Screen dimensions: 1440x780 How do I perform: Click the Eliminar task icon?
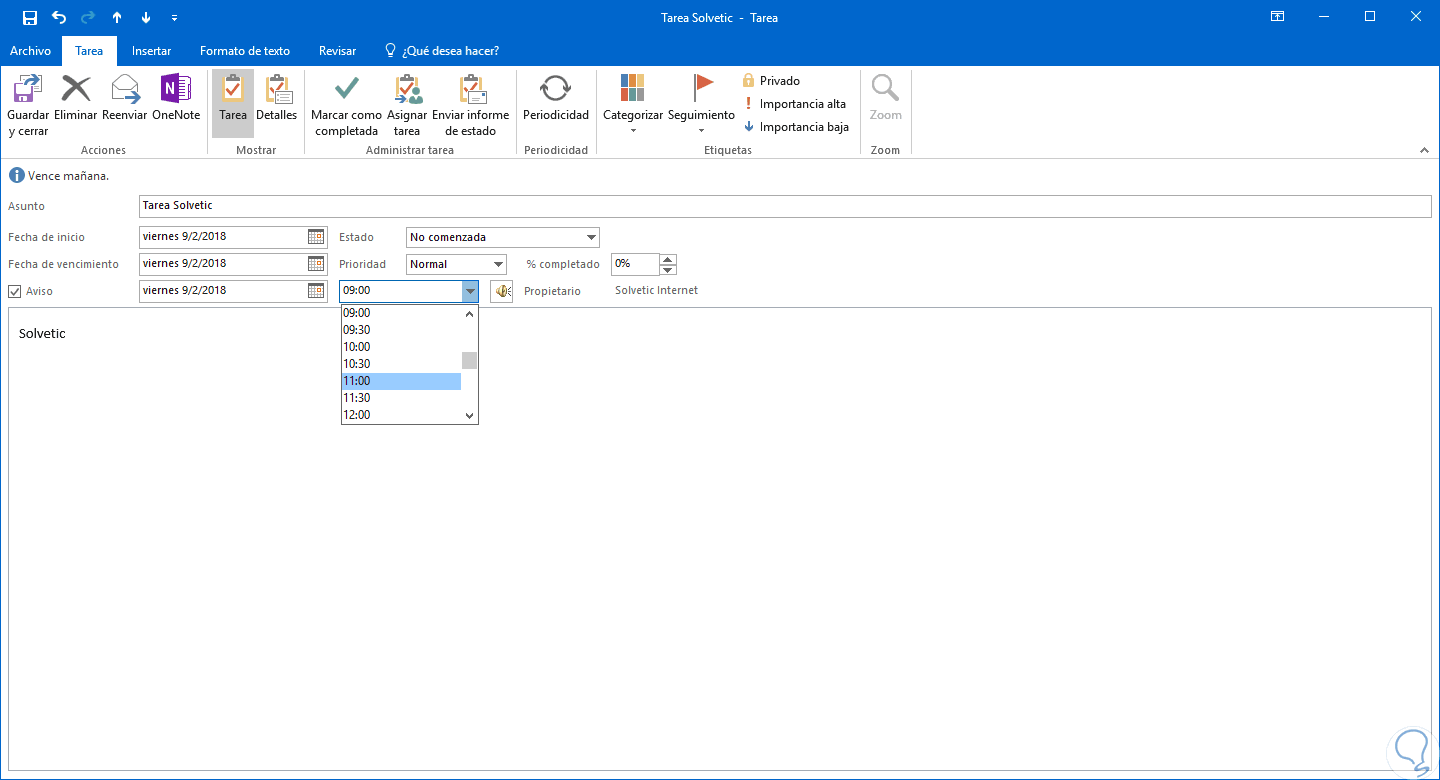pos(76,90)
